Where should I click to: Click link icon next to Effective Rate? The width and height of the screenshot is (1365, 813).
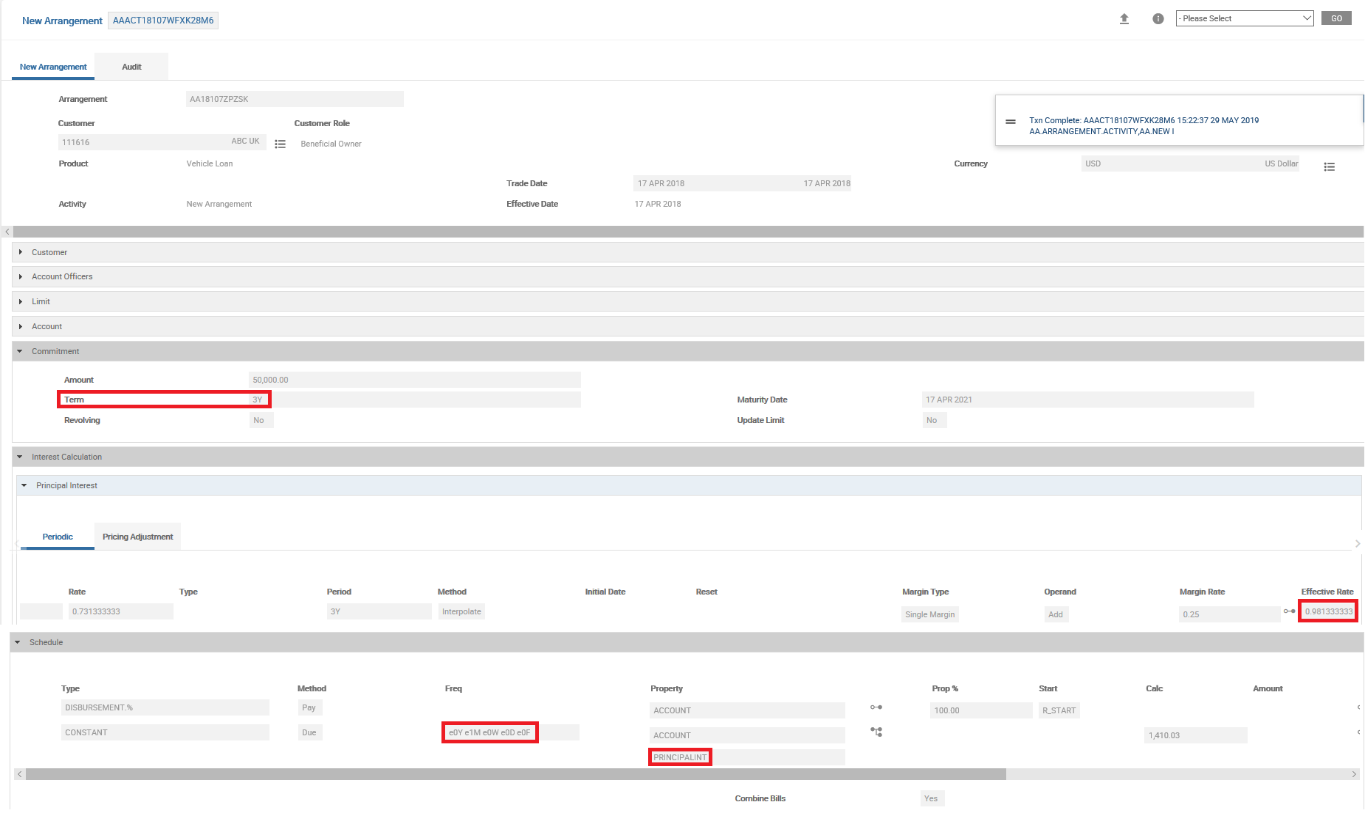tap(1289, 612)
